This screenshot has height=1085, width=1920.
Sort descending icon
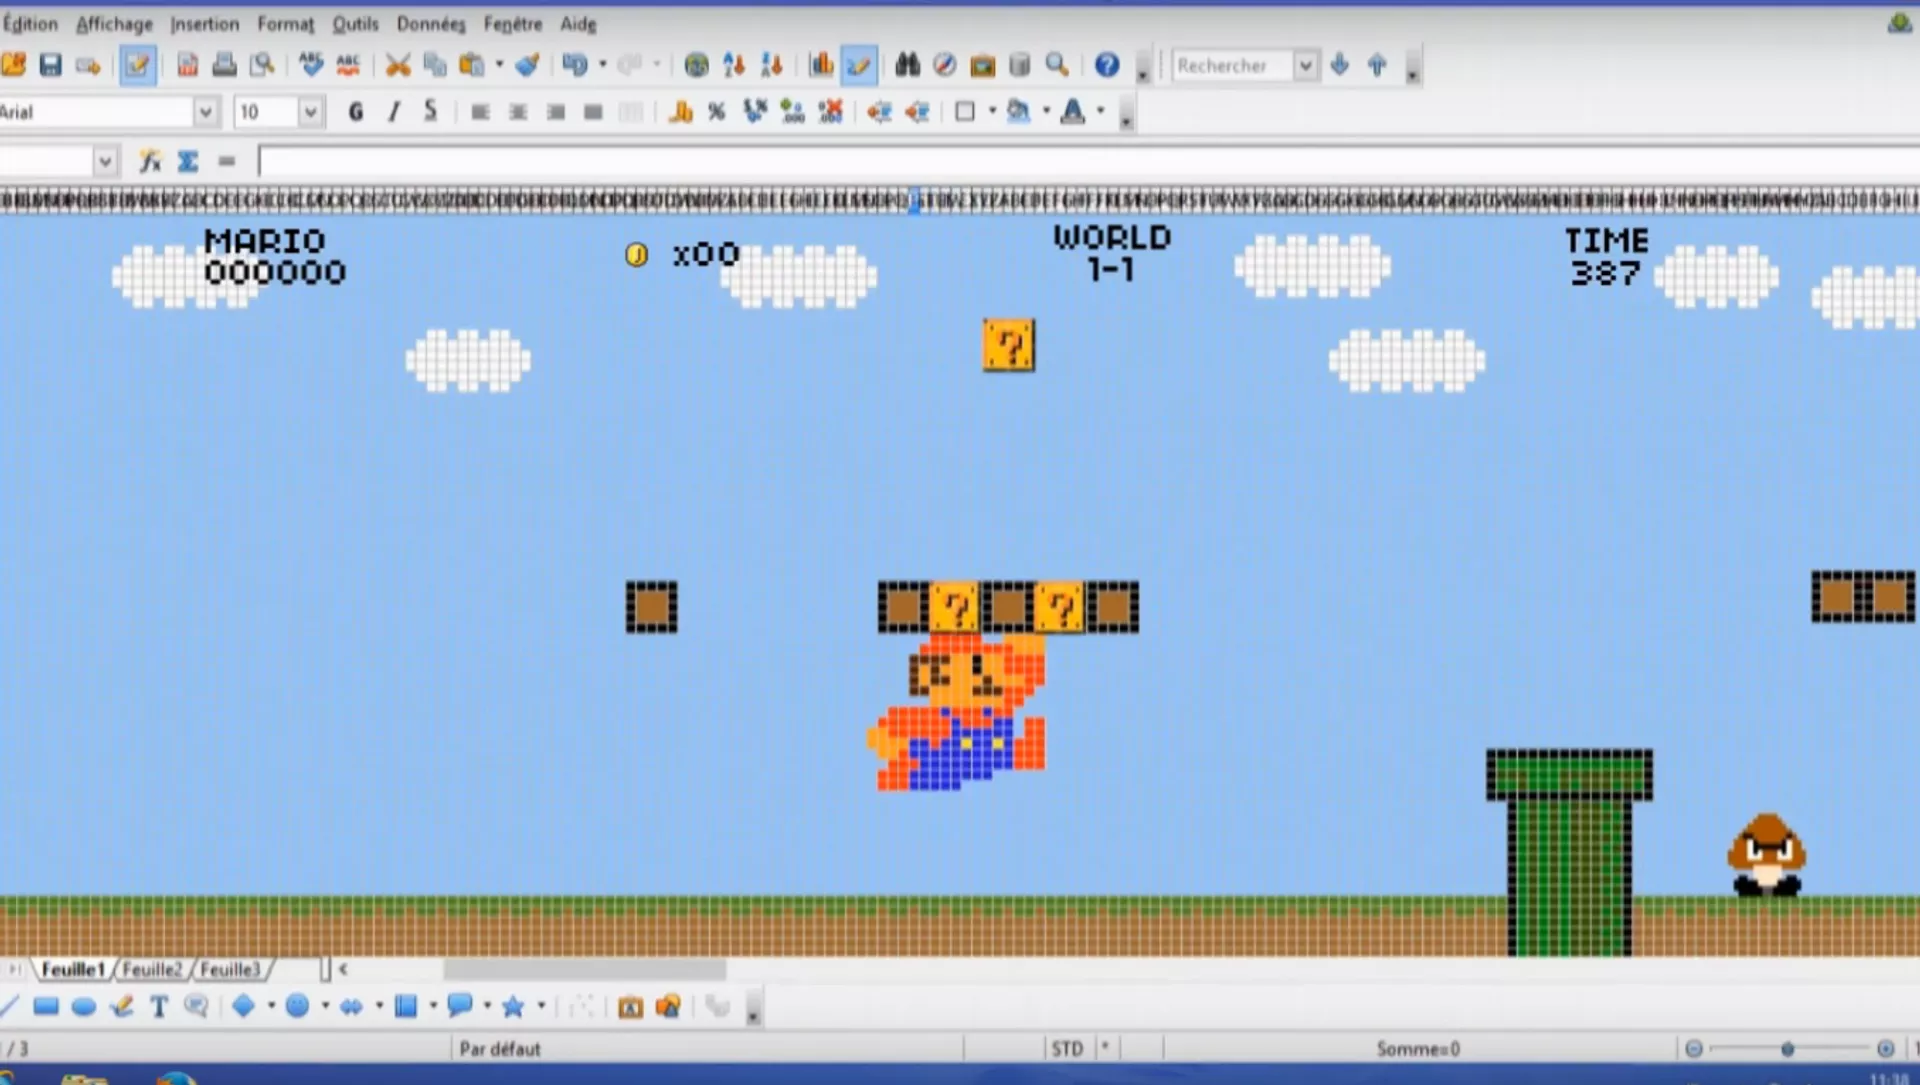(771, 66)
